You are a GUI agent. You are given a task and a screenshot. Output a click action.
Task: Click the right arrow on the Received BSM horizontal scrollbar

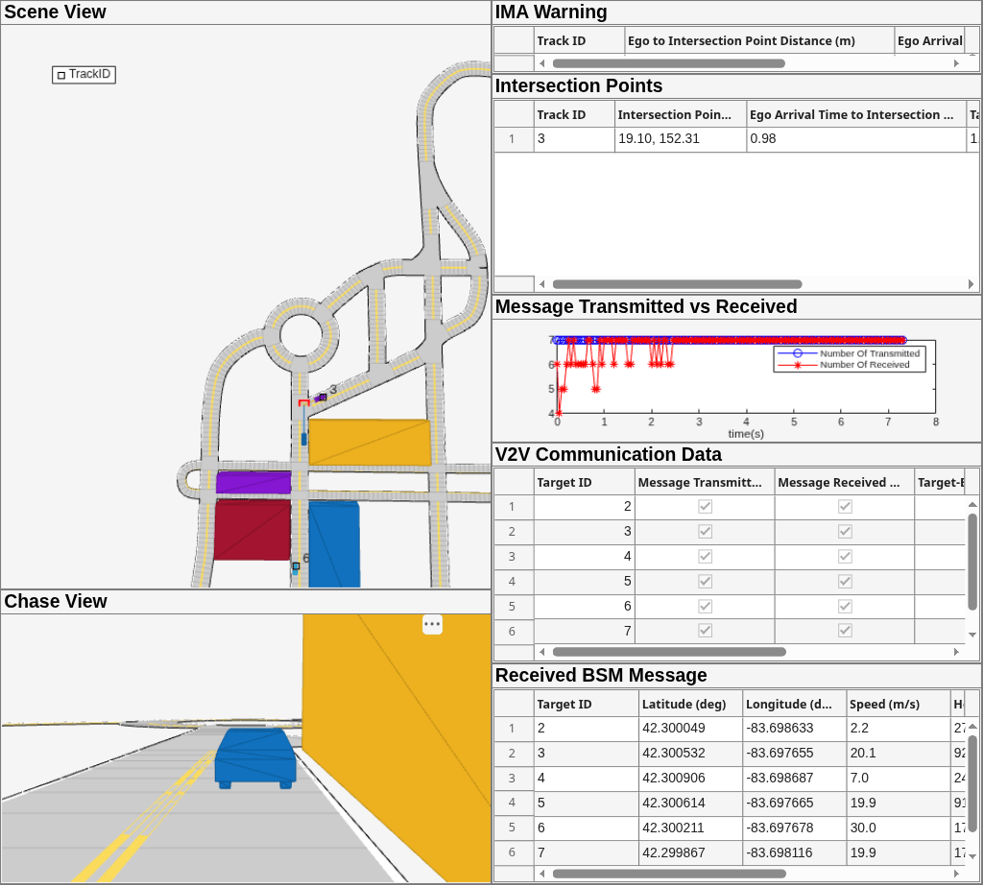[x=956, y=873]
